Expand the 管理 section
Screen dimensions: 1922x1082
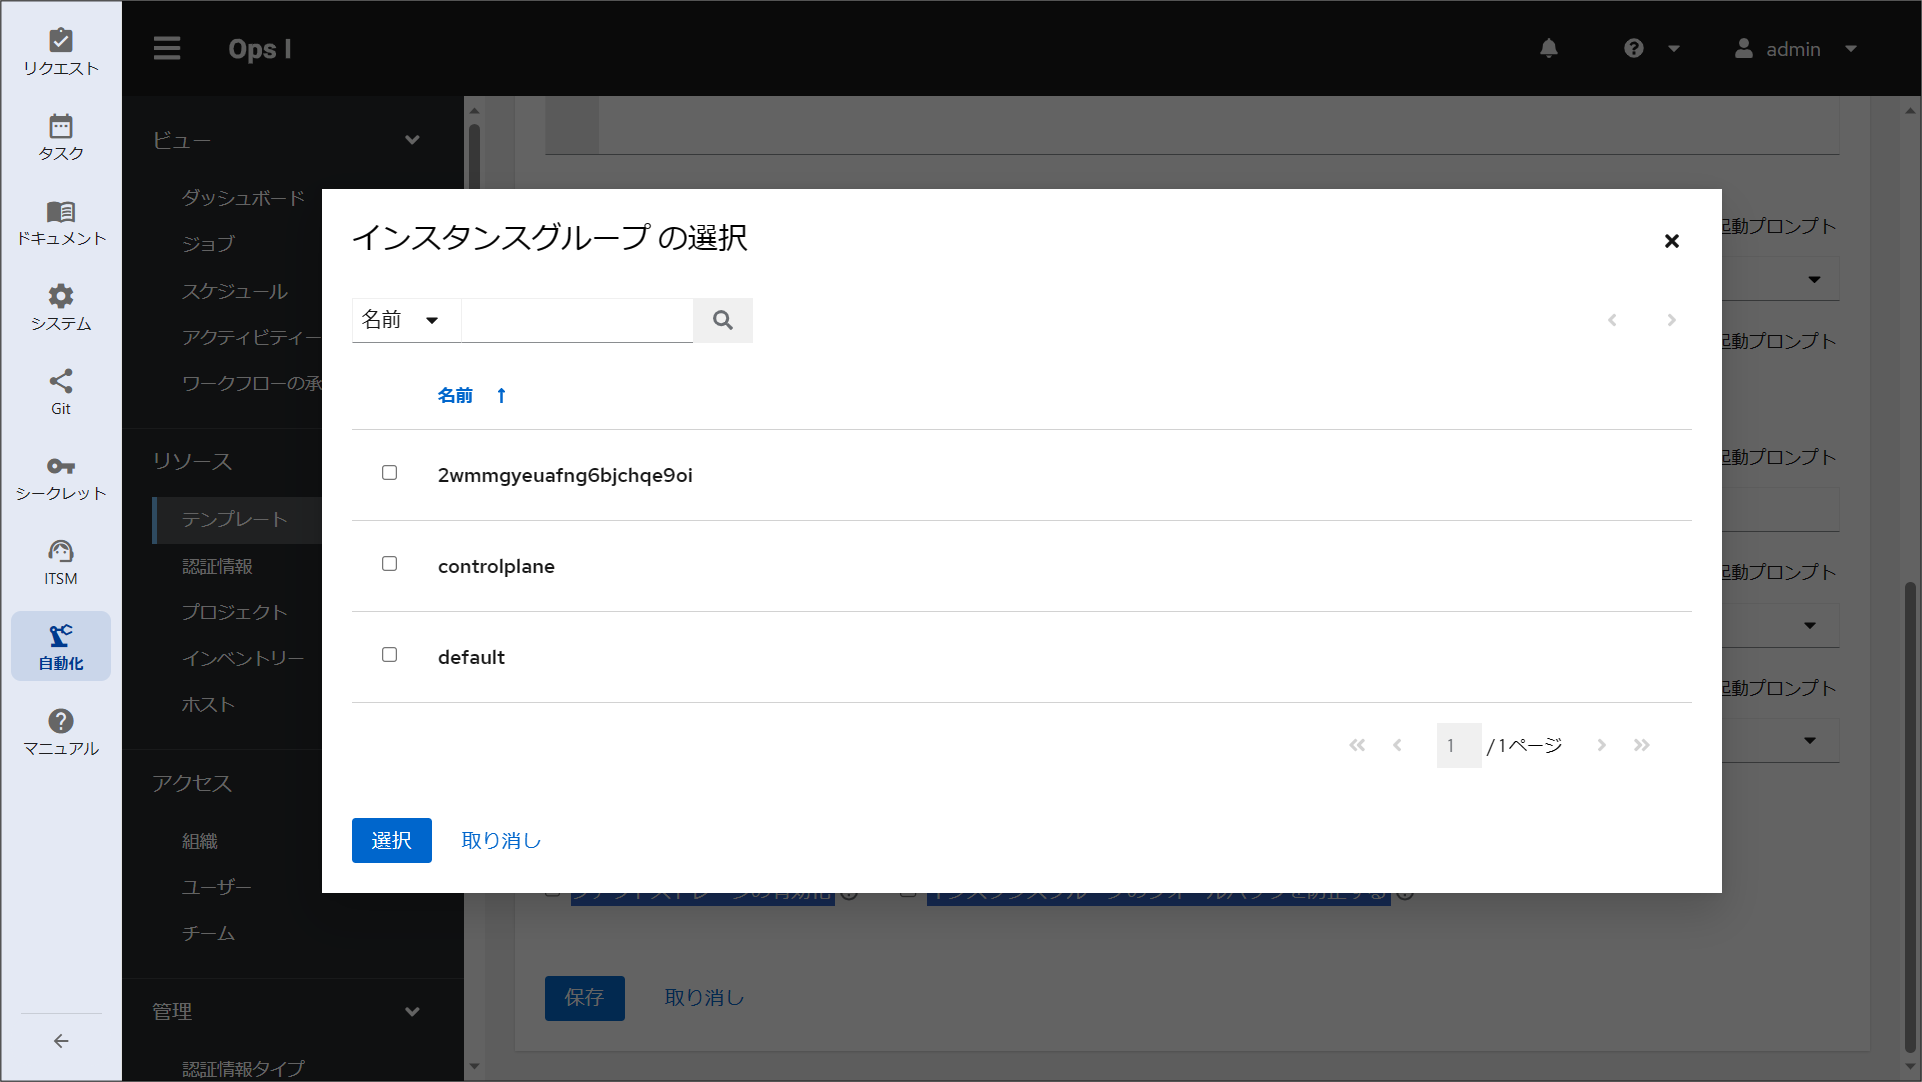412,1011
